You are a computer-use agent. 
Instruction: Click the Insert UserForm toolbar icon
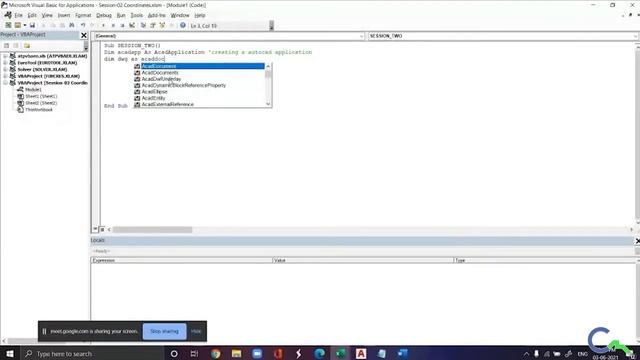point(18,25)
